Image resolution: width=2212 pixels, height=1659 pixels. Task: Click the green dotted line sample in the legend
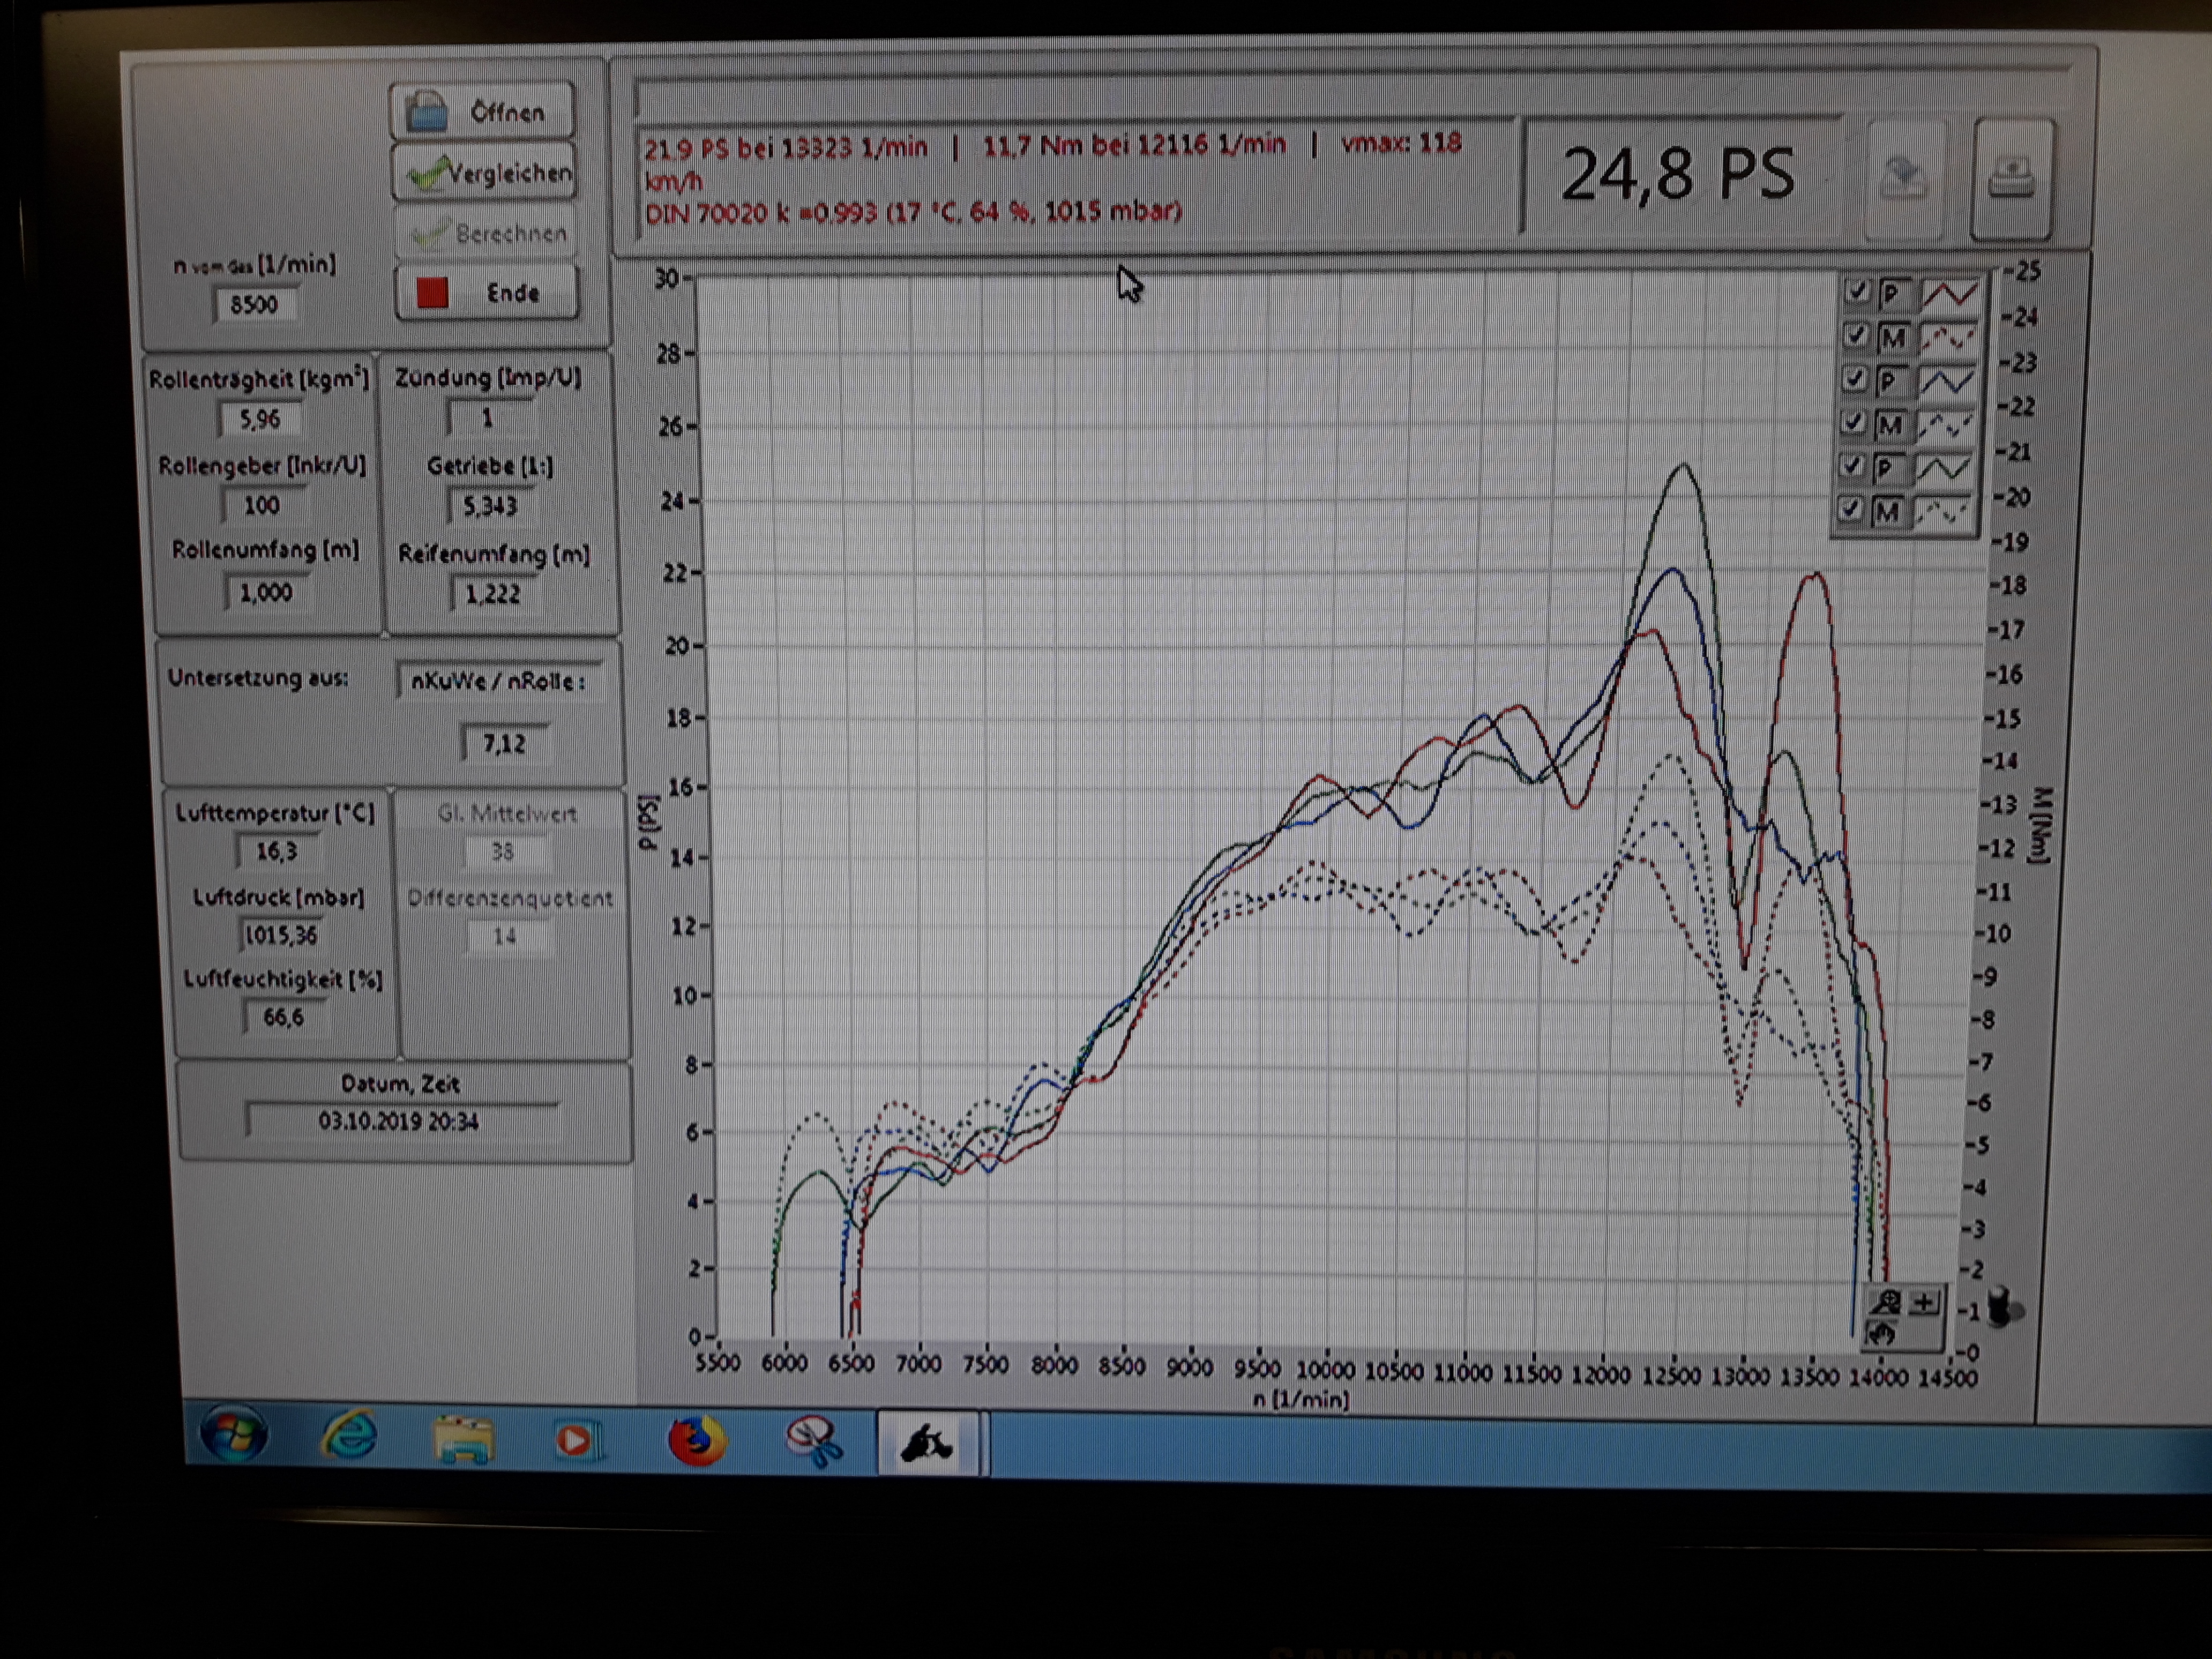click(1941, 513)
